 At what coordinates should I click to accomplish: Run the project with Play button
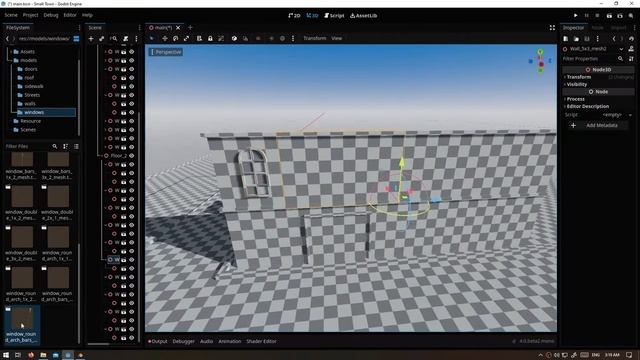pos(576,16)
